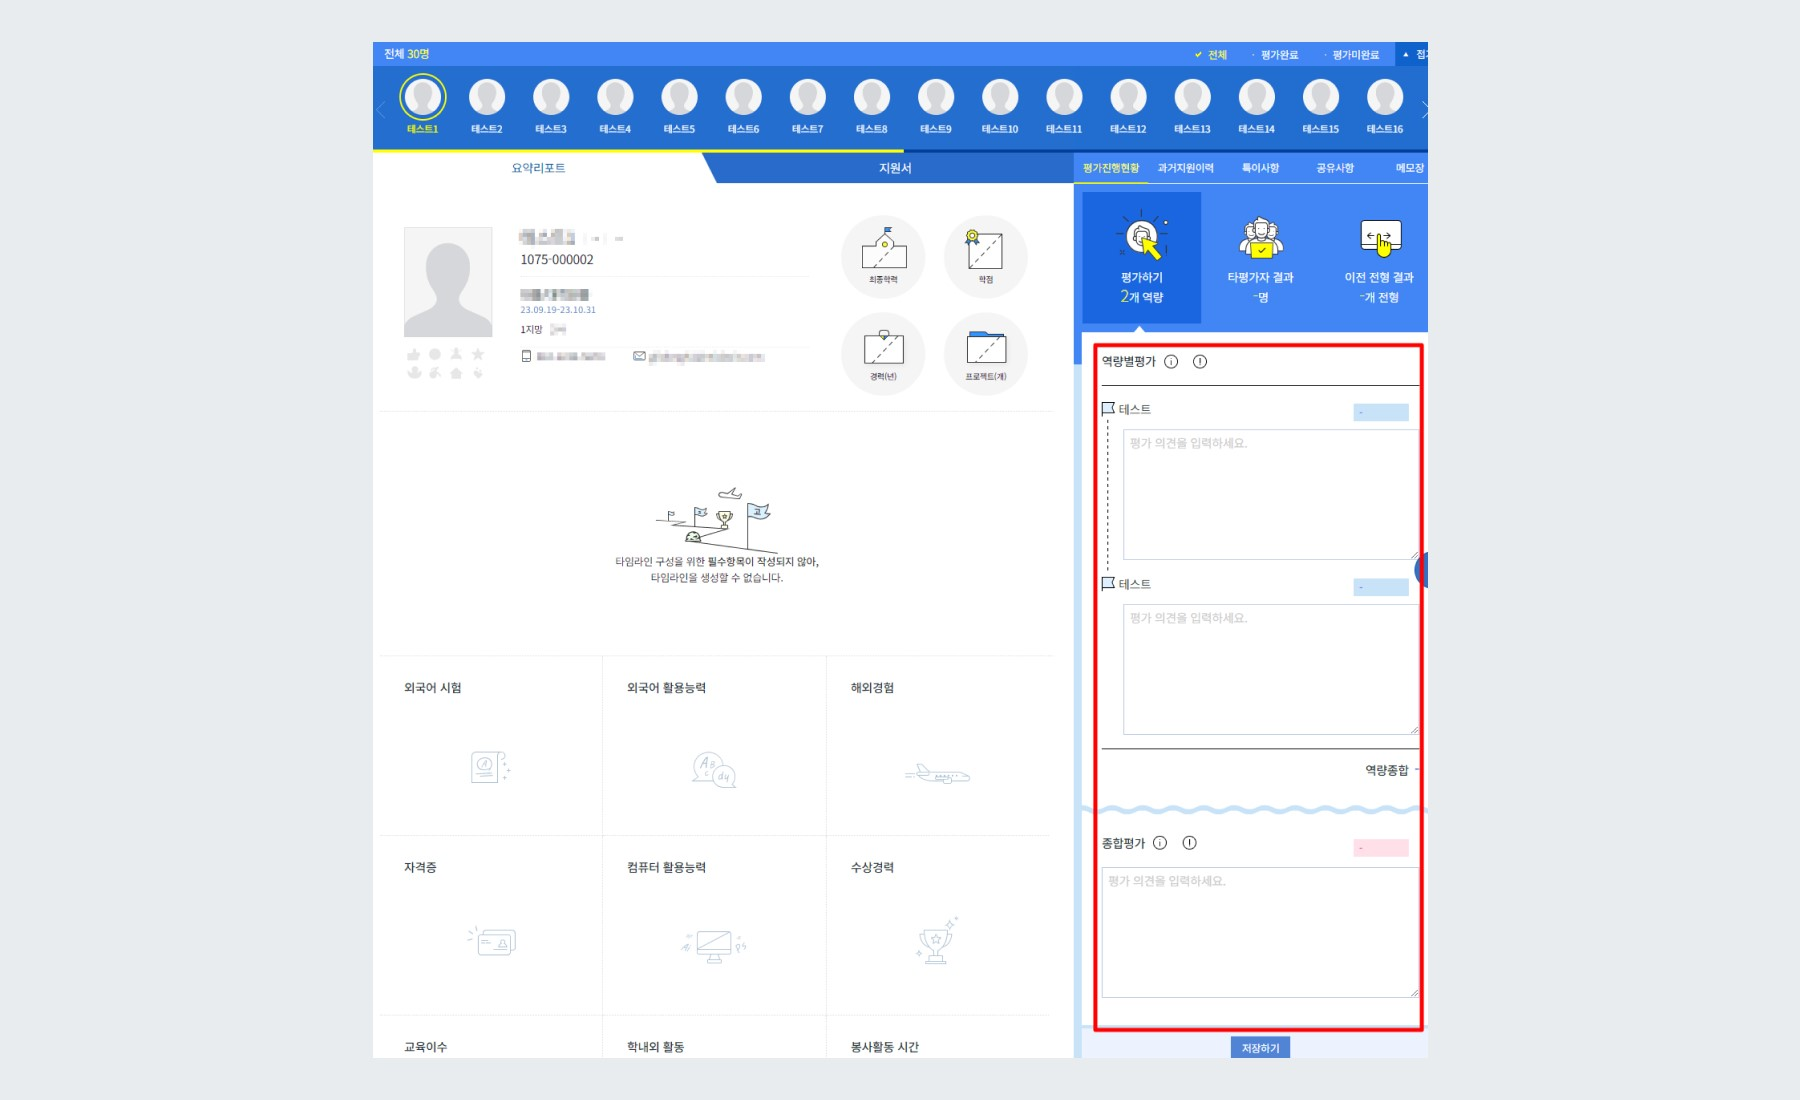Select applicant avatar 테스트3

tap(551, 97)
